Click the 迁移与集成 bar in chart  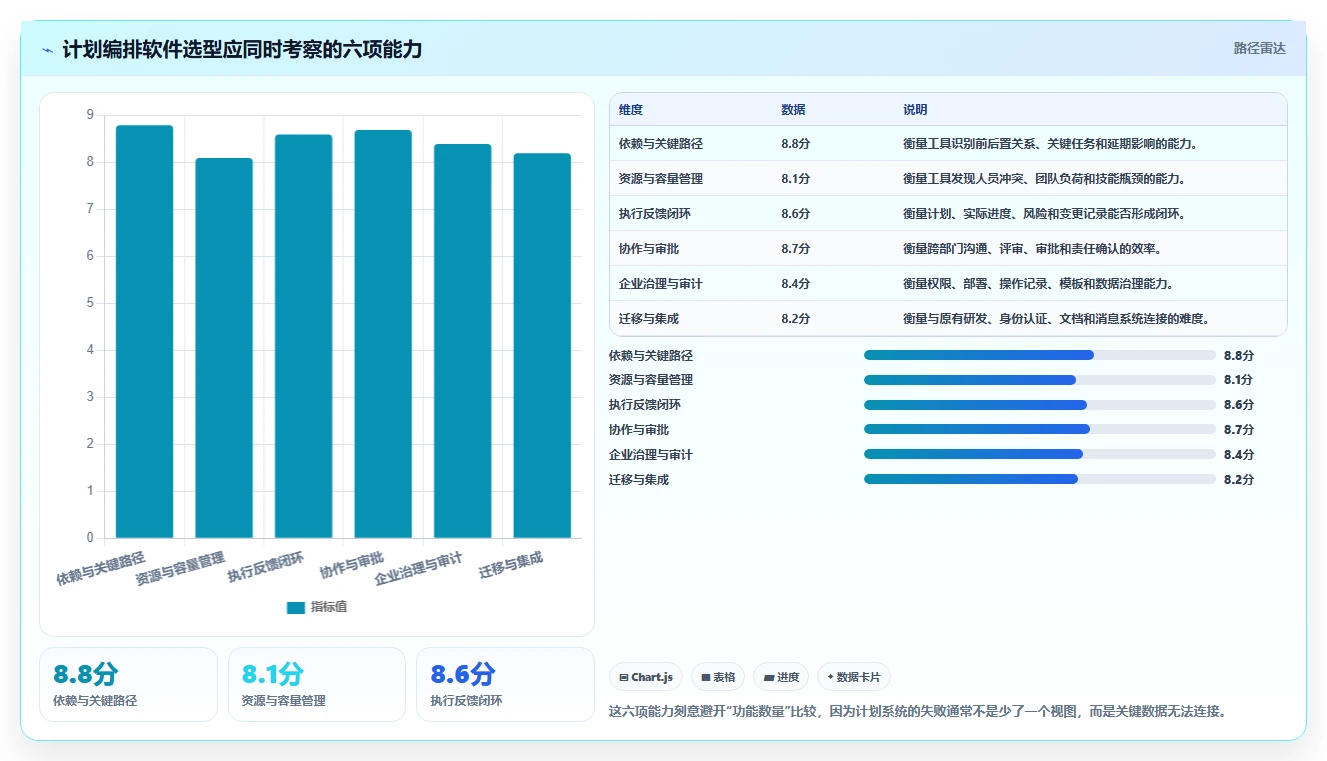pyautogui.click(x=542, y=346)
